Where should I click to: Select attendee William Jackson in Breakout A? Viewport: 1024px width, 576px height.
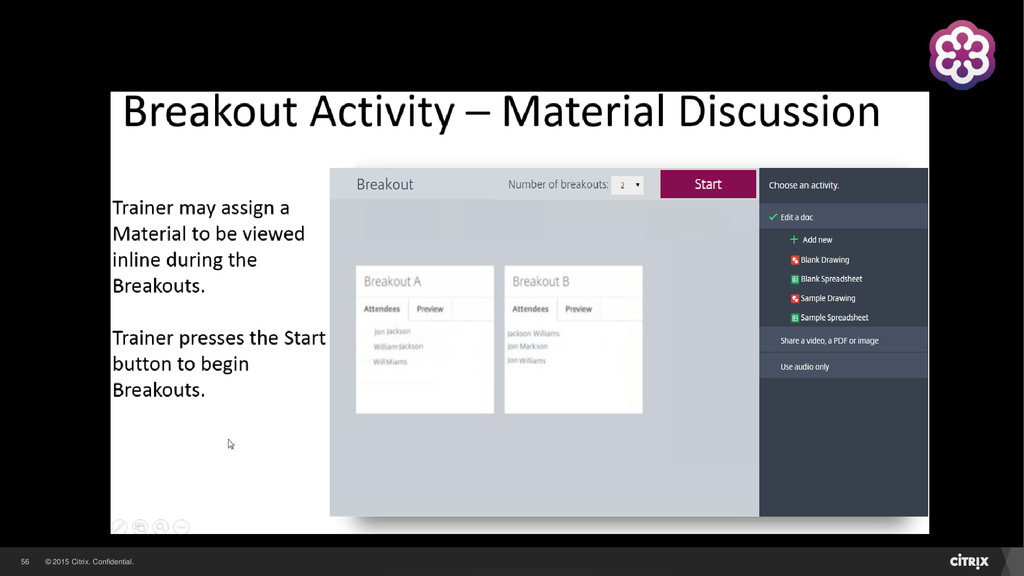point(398,347)
